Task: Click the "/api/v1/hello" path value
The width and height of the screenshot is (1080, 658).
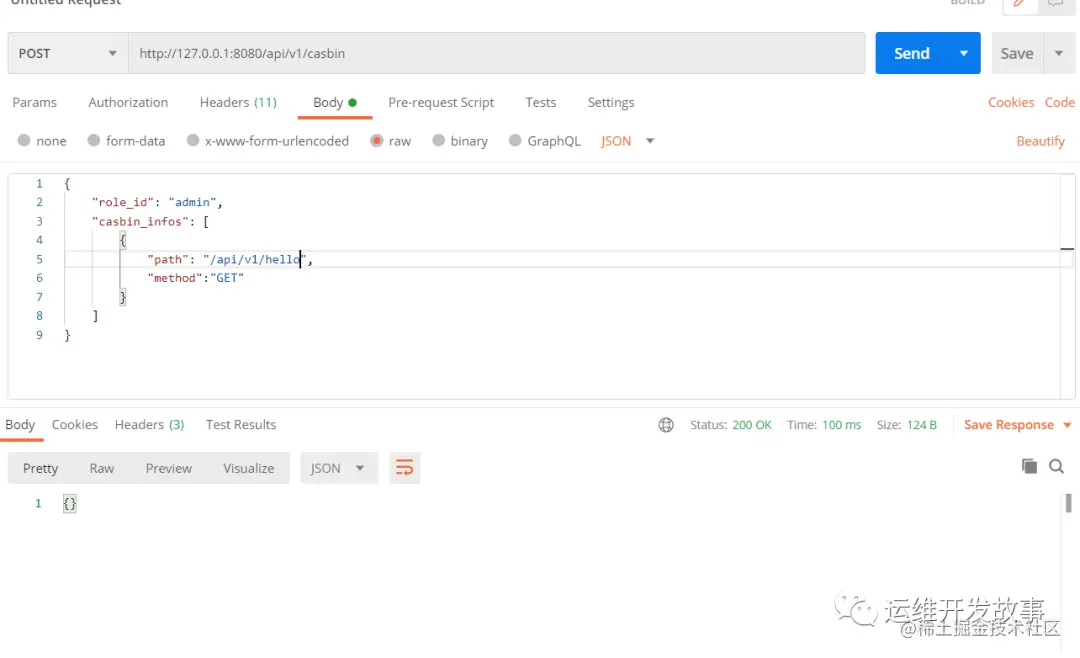Action: [x=254, y=259]
